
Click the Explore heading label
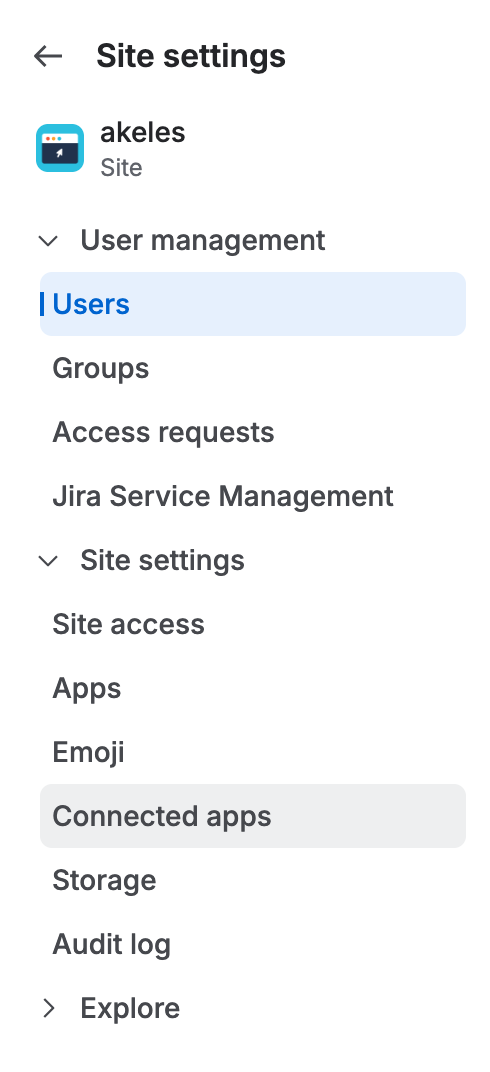[x=130, y=1008]
